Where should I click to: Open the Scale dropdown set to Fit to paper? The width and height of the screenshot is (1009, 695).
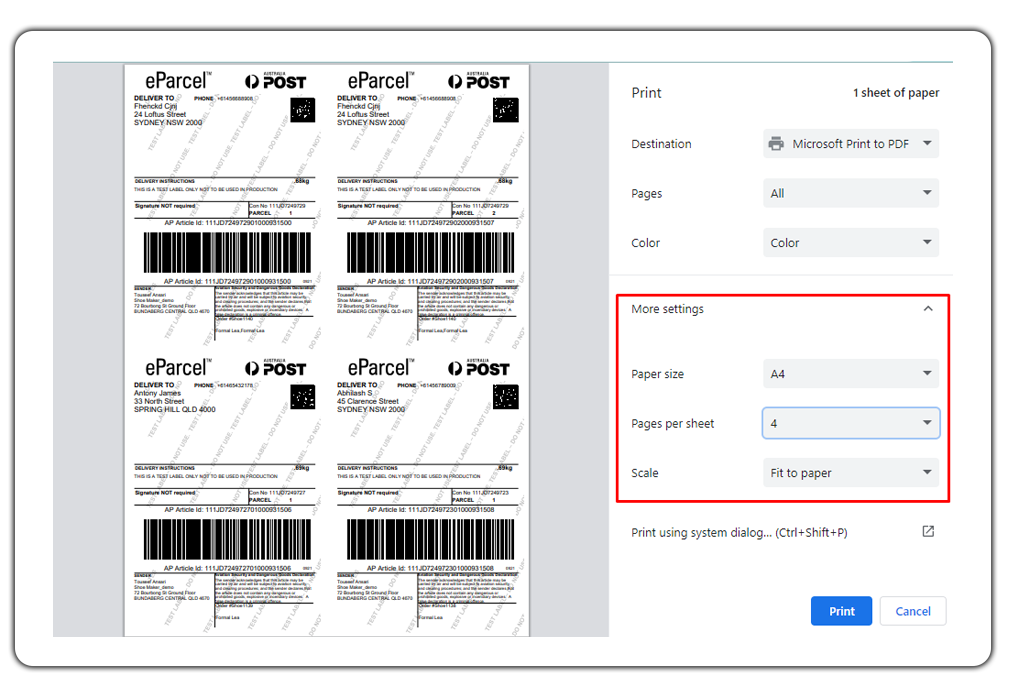click(851, 473)
